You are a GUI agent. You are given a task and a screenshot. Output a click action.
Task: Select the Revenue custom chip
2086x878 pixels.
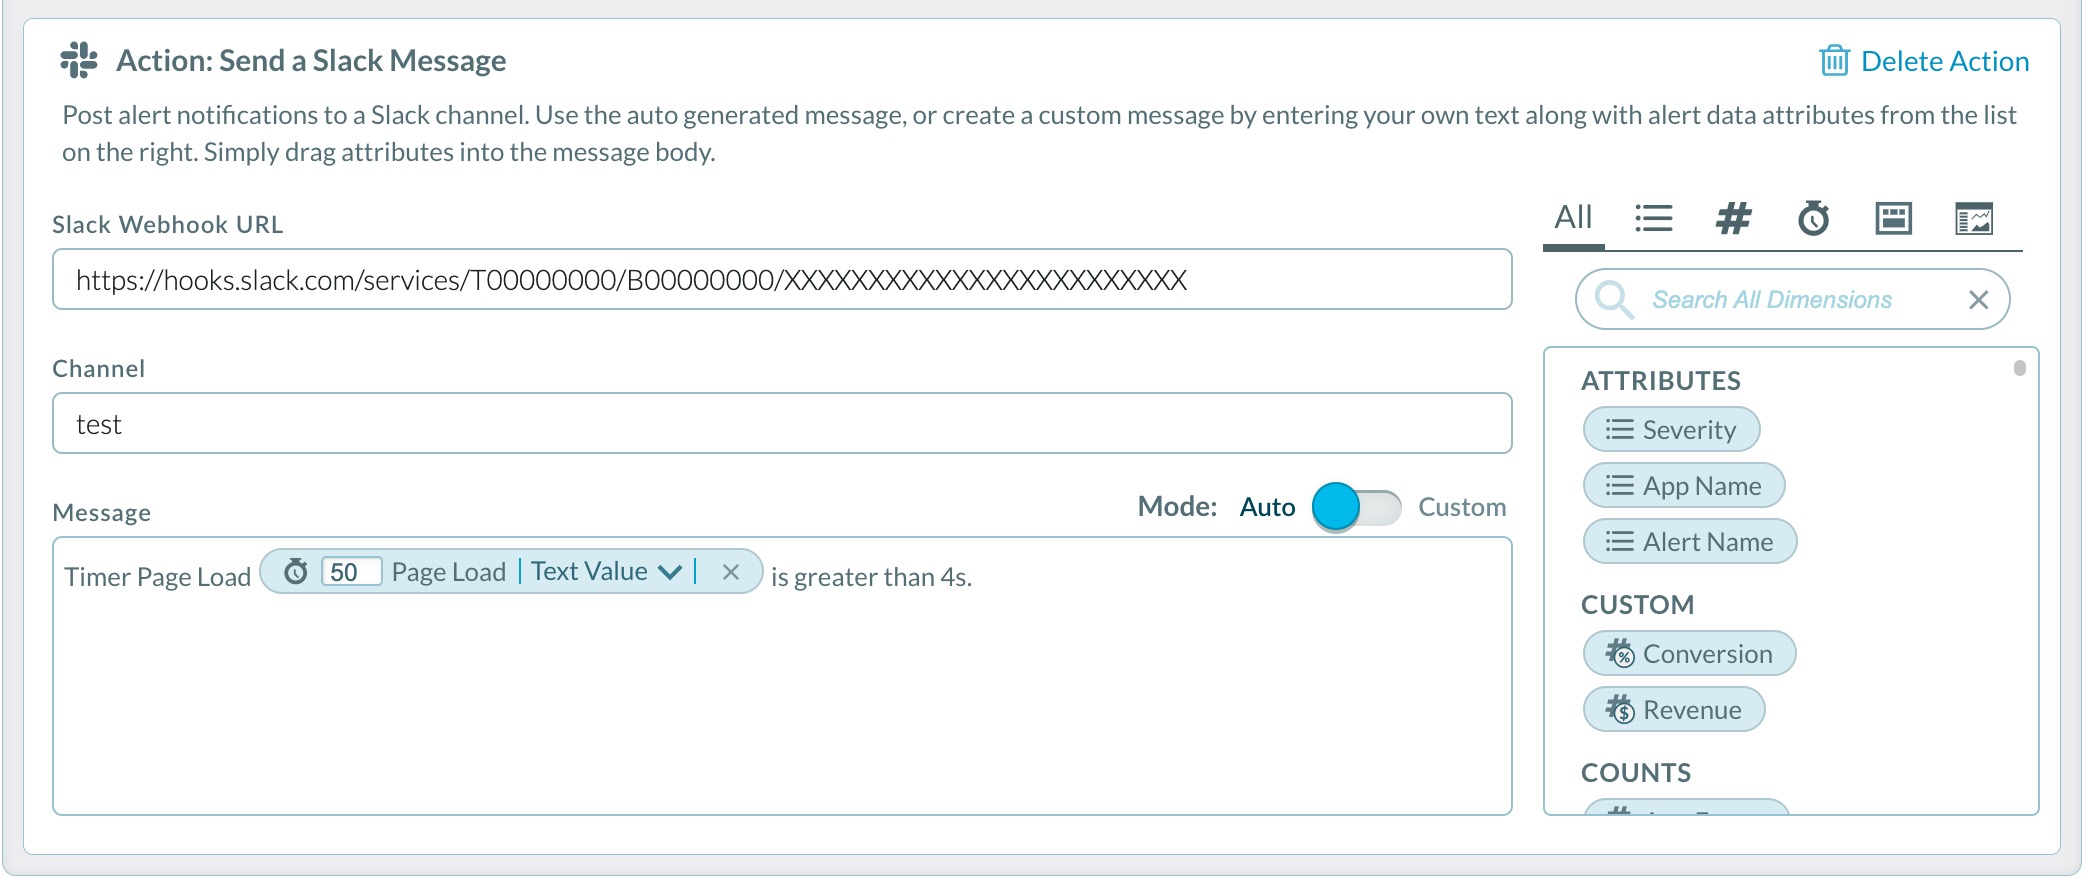pos(1674,709)
